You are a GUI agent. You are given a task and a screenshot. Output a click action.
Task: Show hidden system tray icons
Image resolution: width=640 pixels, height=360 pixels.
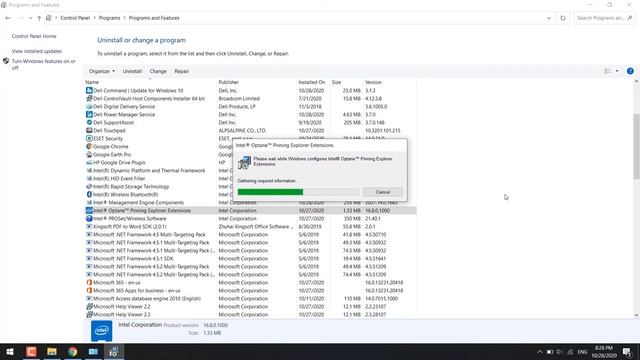coord(540,352)
